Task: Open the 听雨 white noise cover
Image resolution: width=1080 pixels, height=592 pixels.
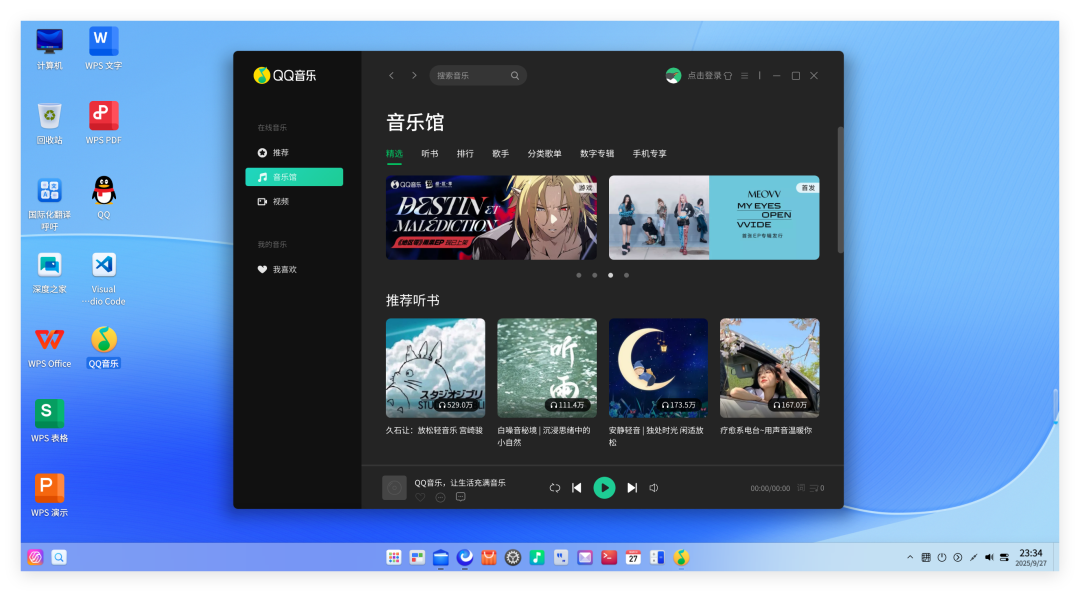Action: 547,368
